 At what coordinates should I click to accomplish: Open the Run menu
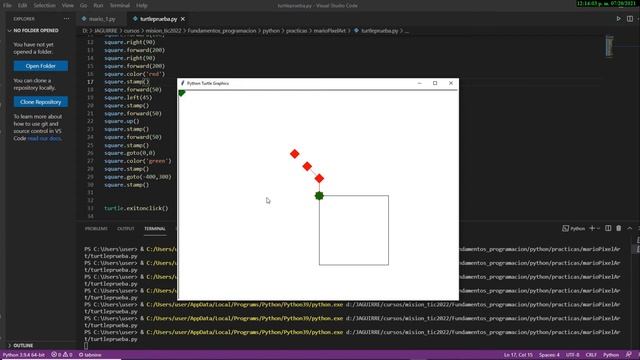[98, 5]
